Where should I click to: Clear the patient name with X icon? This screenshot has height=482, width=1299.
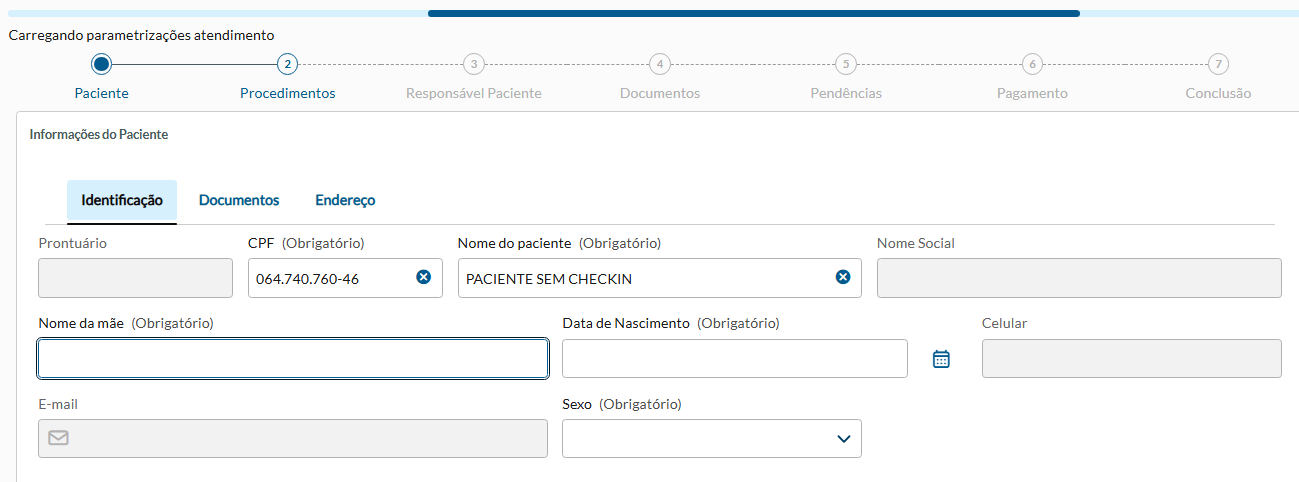pyautogui.click(x=843, y=277)
